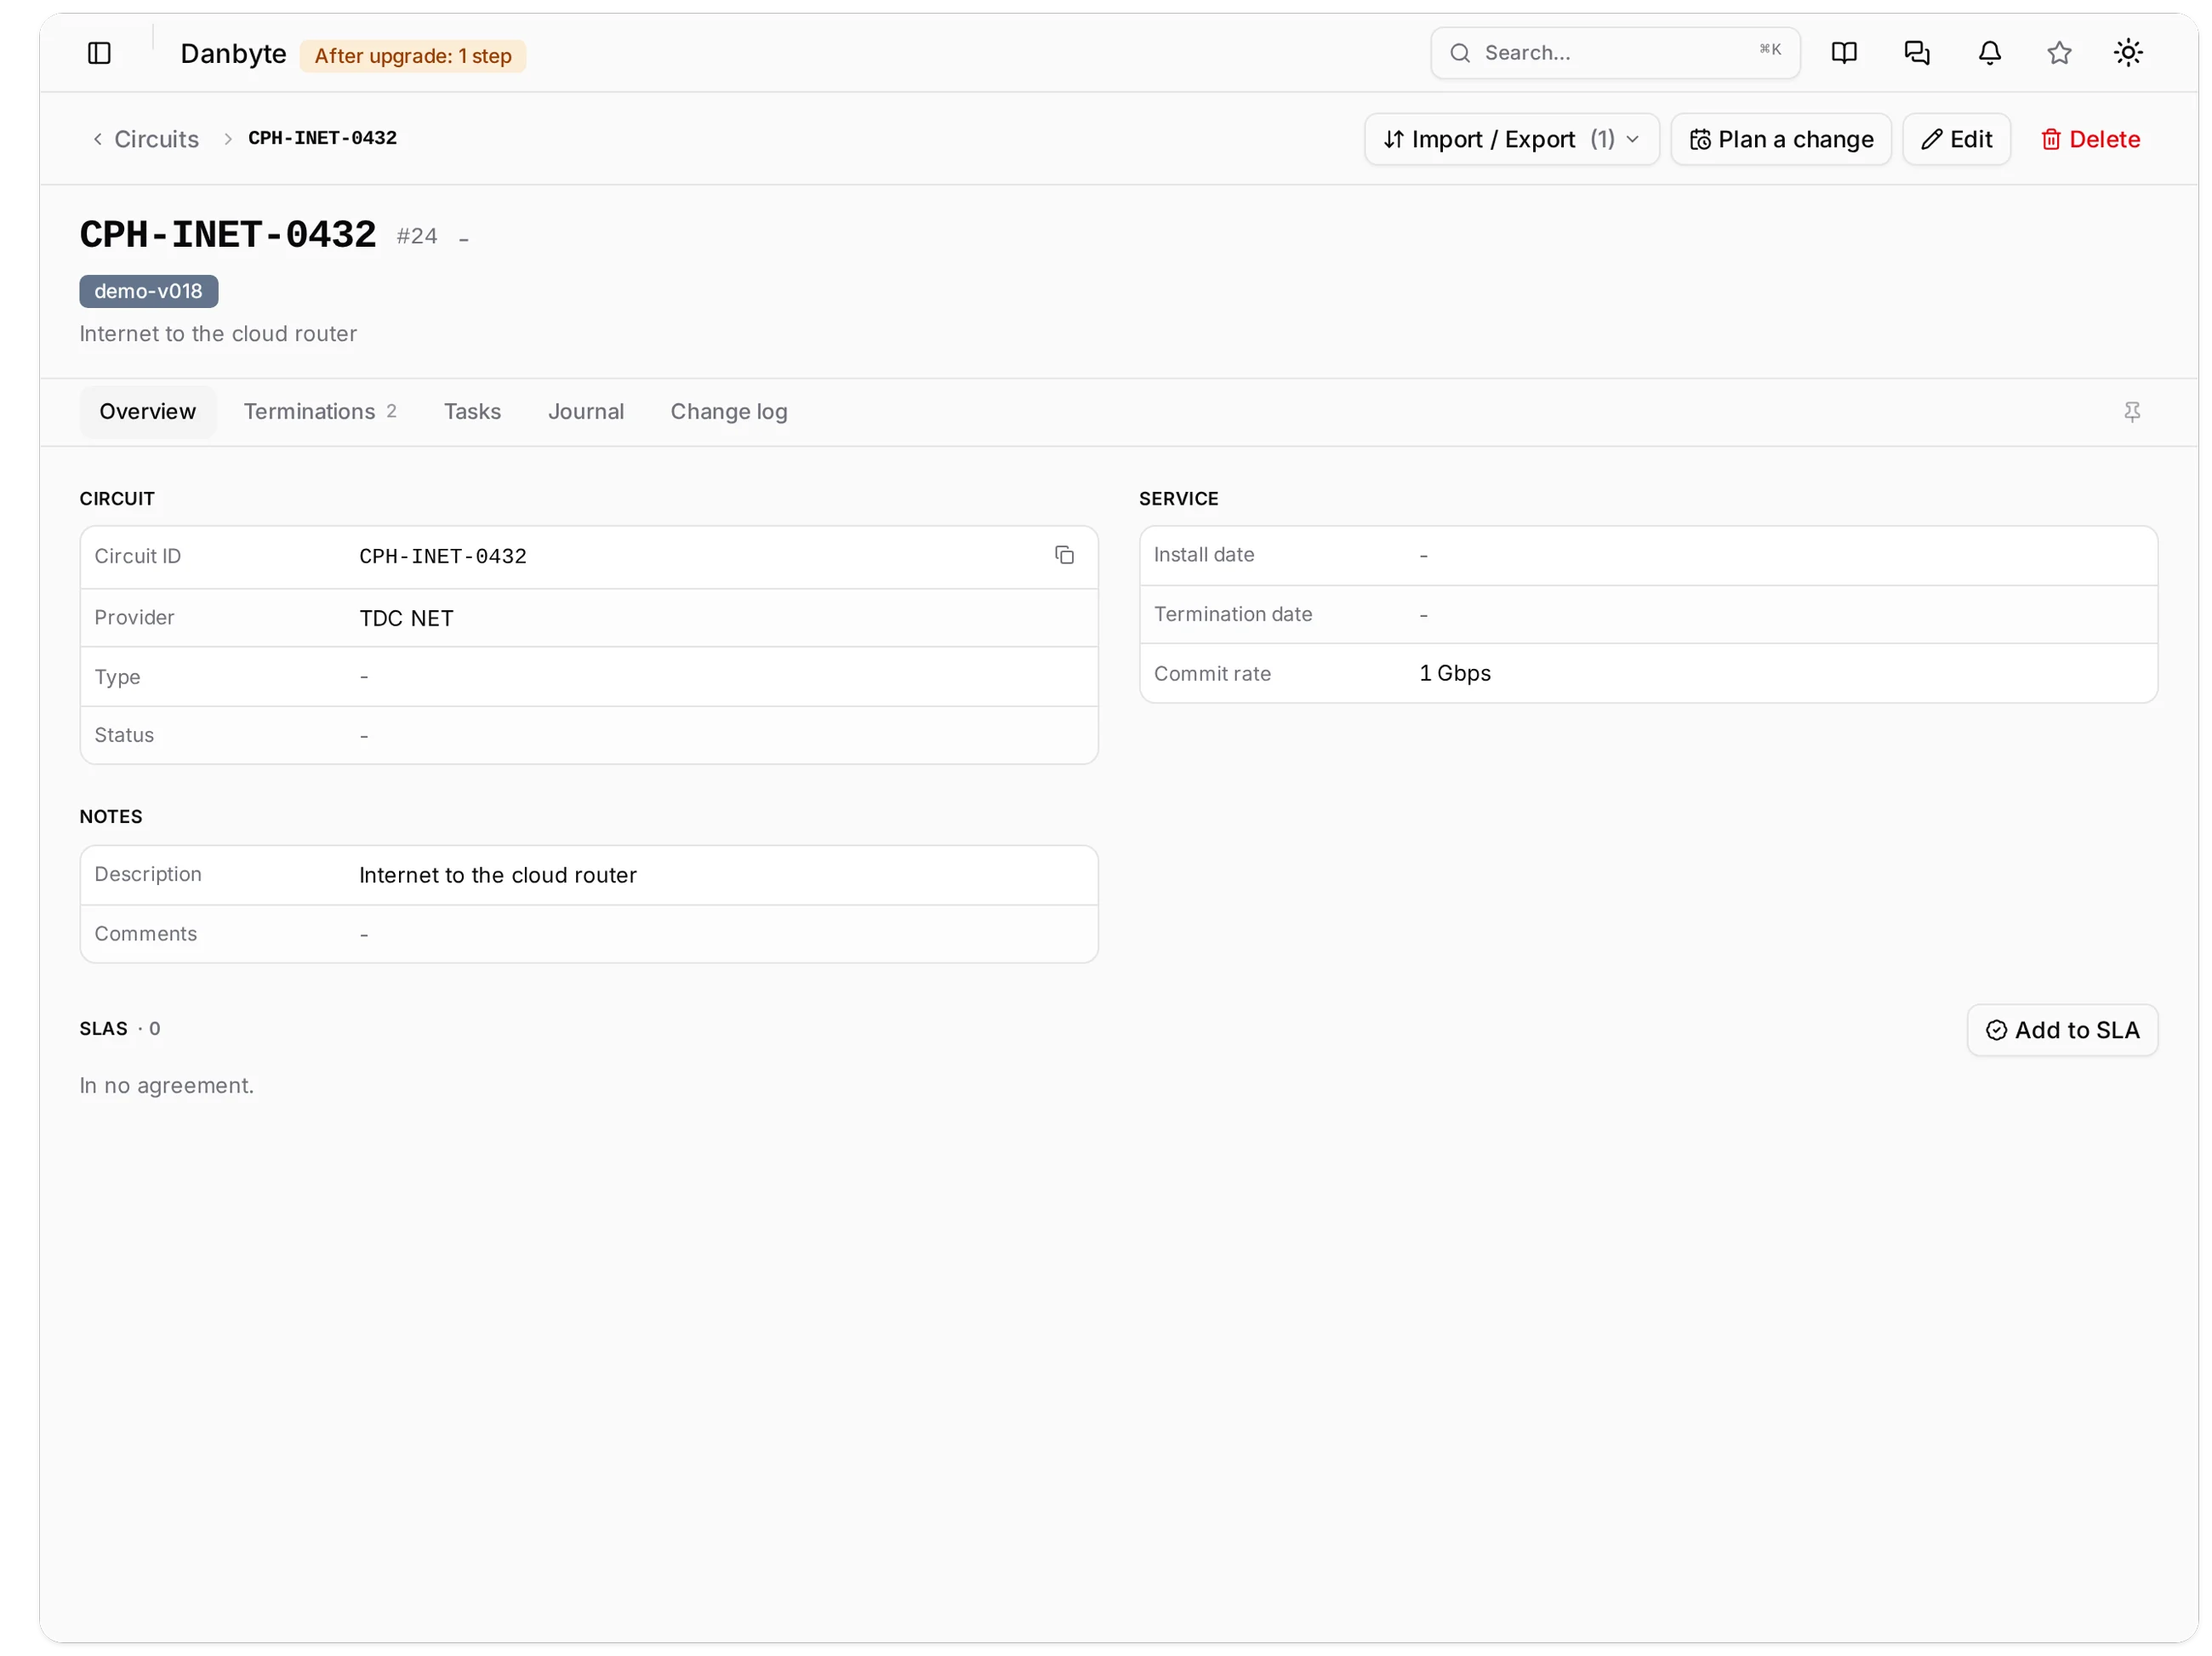The height and width of the screenshot is (1656, 2212).
Task: Open the chat messages icon
Action: coord(1916,53)
